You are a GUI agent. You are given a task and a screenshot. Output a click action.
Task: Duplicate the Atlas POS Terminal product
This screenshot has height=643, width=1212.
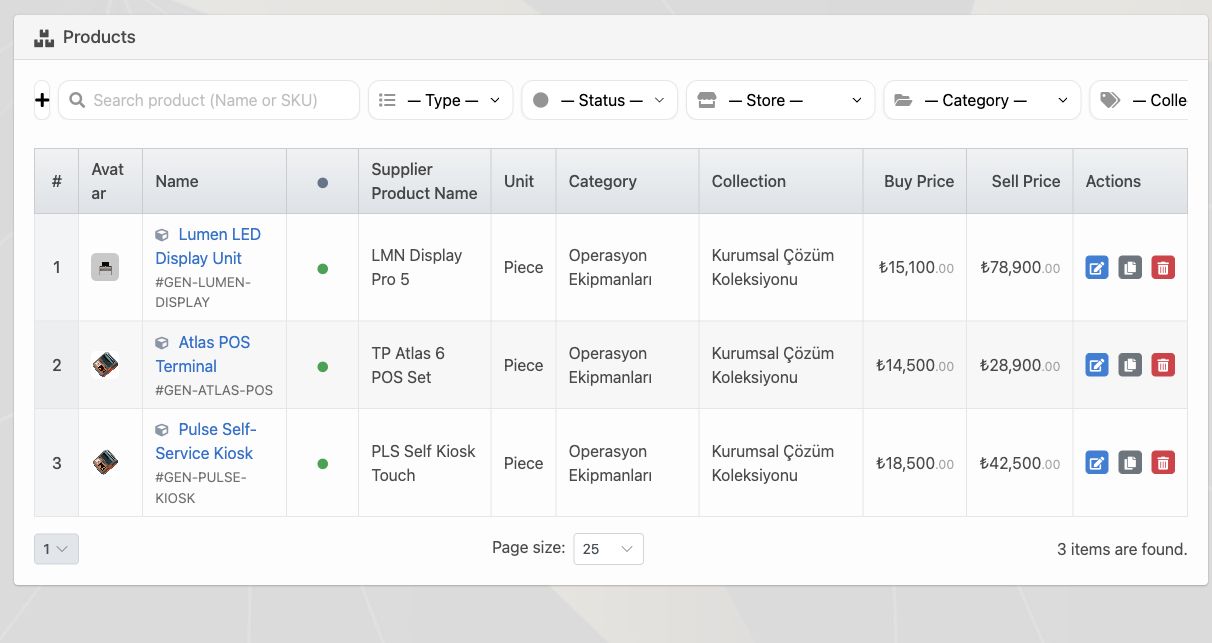click(1130, 365)
